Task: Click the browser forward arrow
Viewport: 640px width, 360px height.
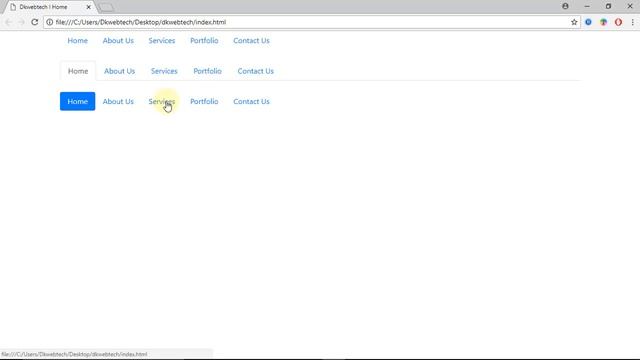Action: coord(21,22)
